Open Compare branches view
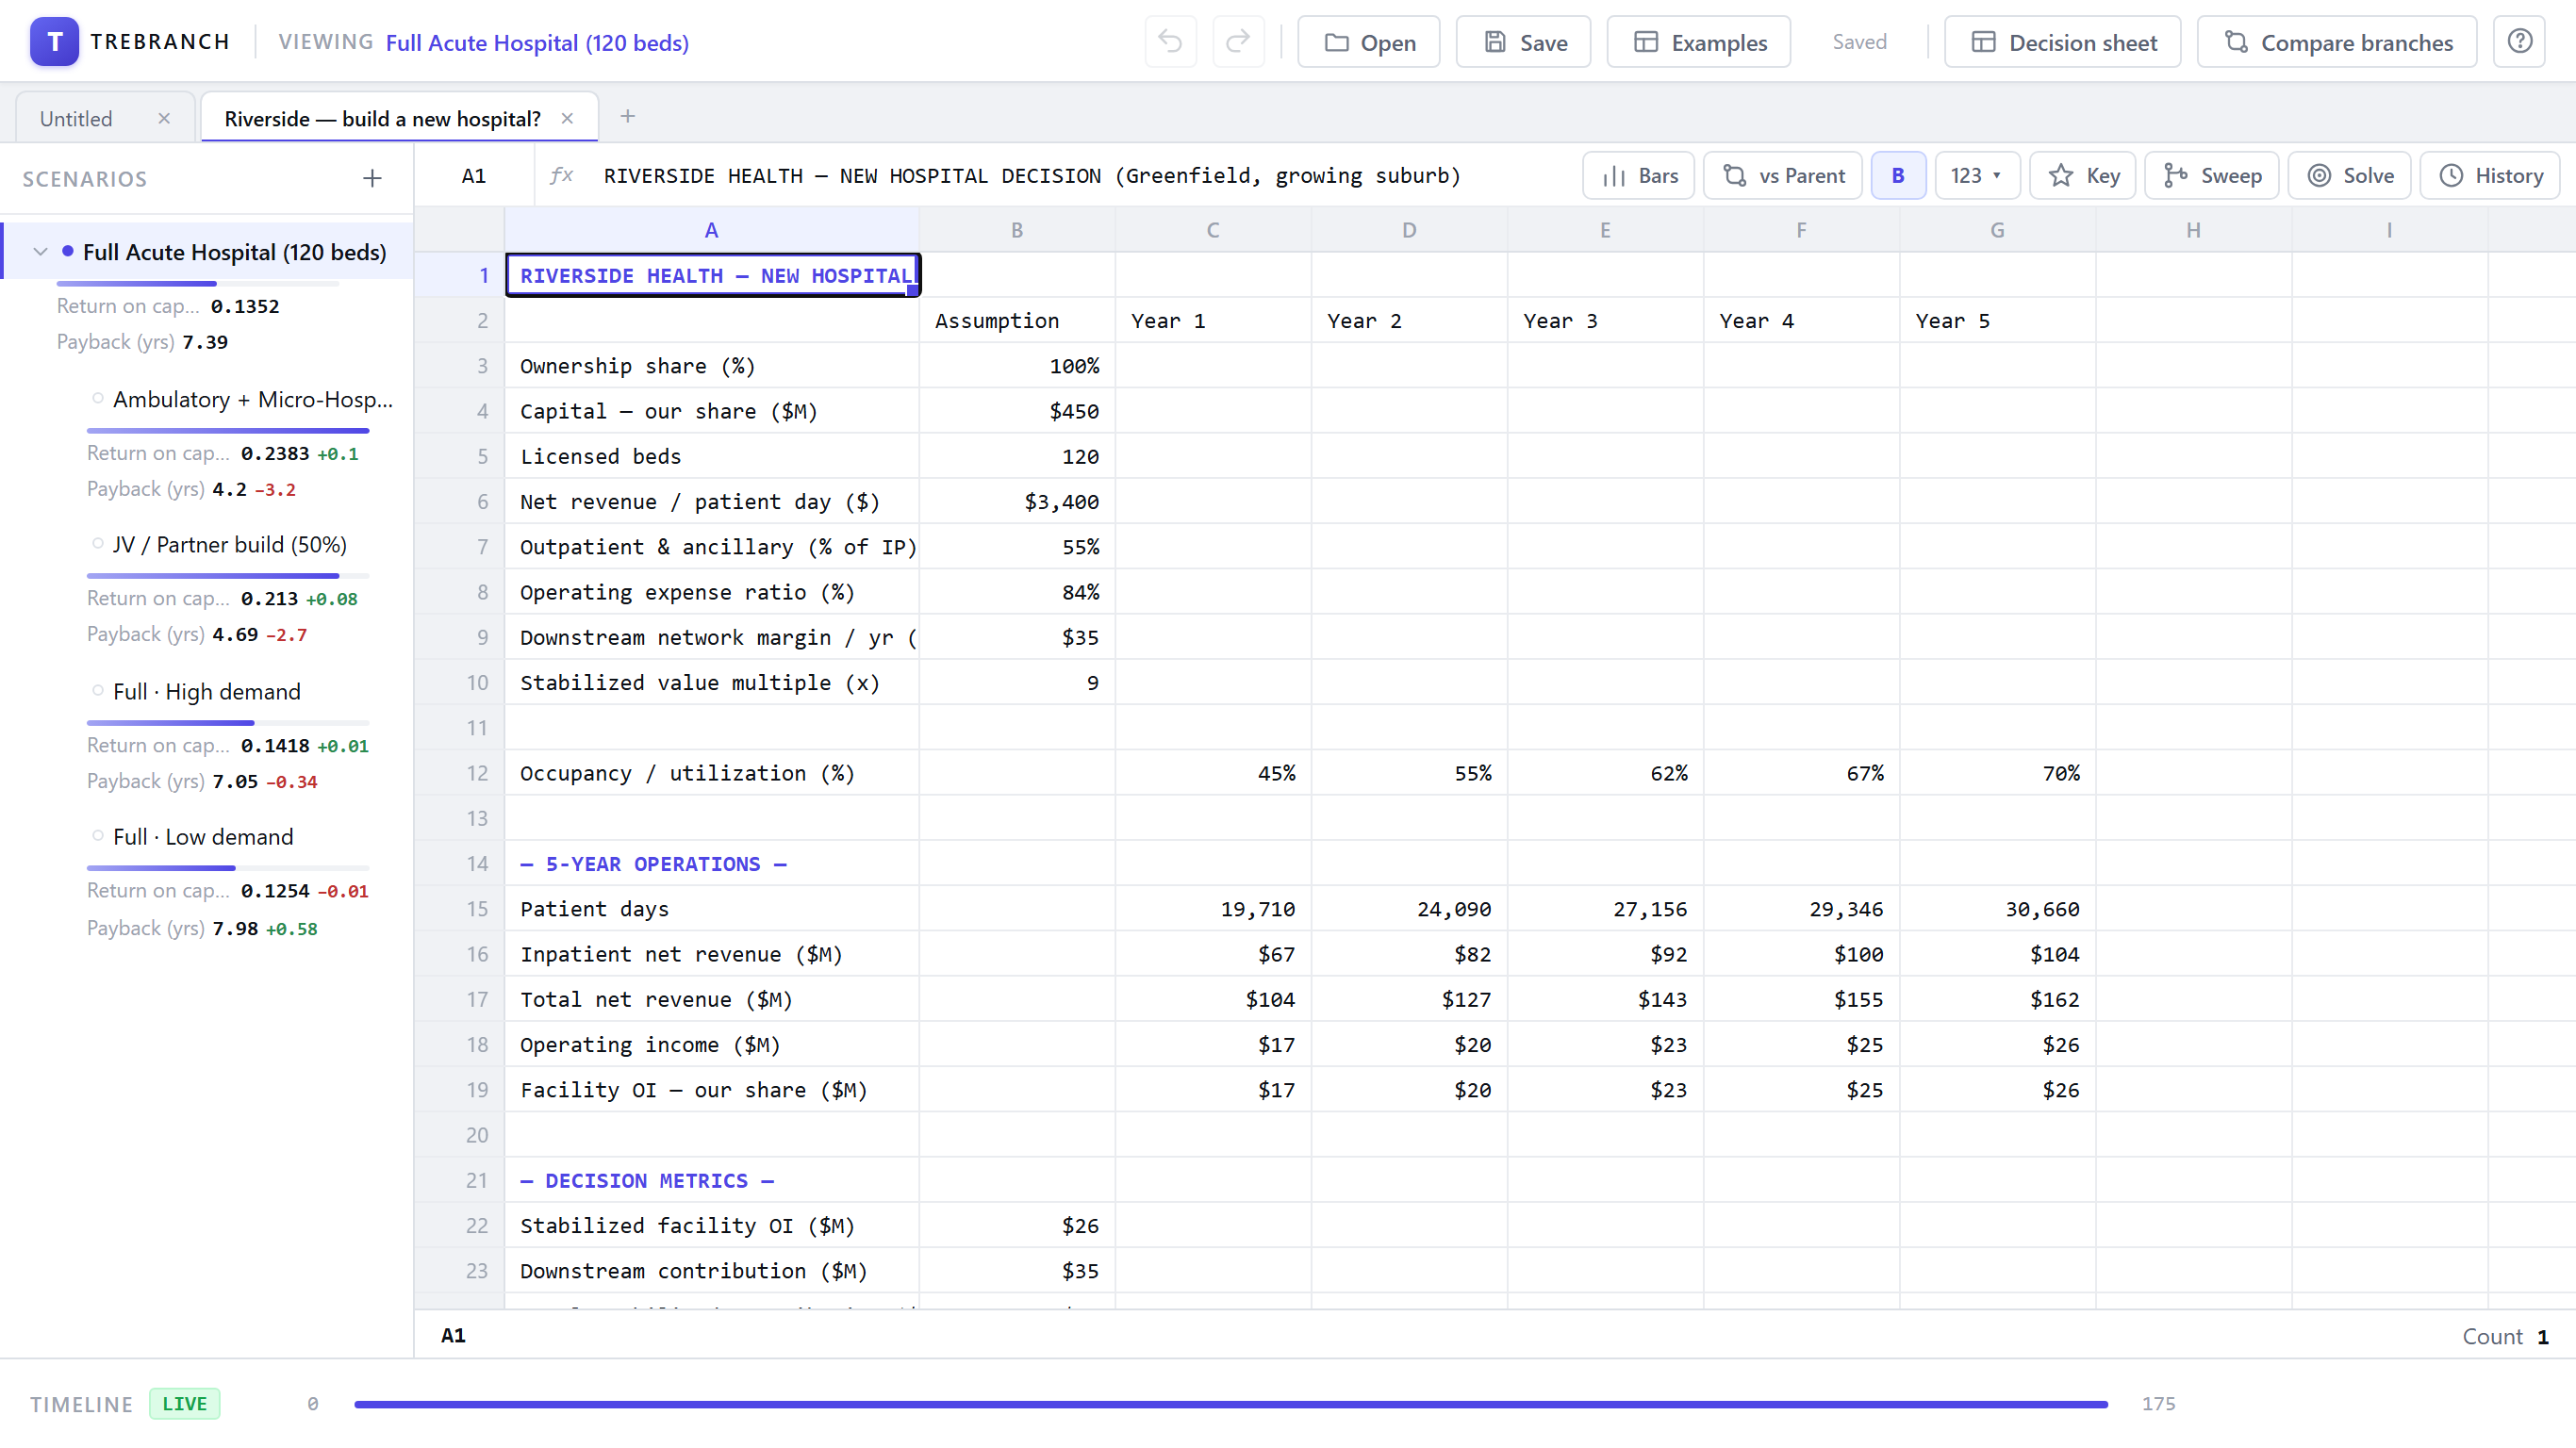The height and width of the screenshot is (1448, 2576). (2336, 42)
